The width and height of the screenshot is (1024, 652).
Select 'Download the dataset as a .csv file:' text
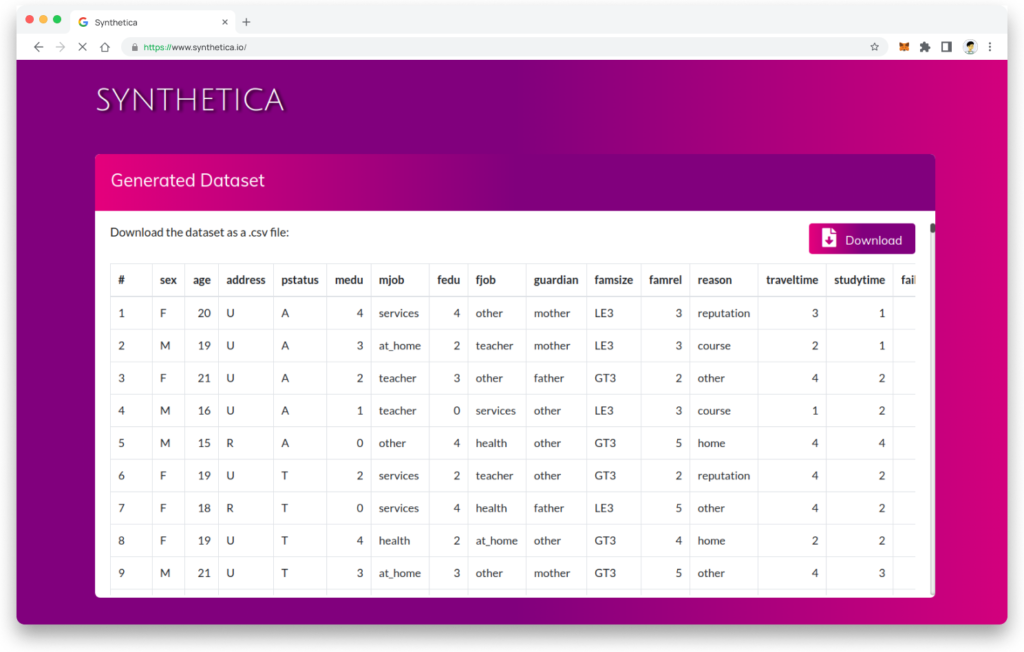point(199,233)
